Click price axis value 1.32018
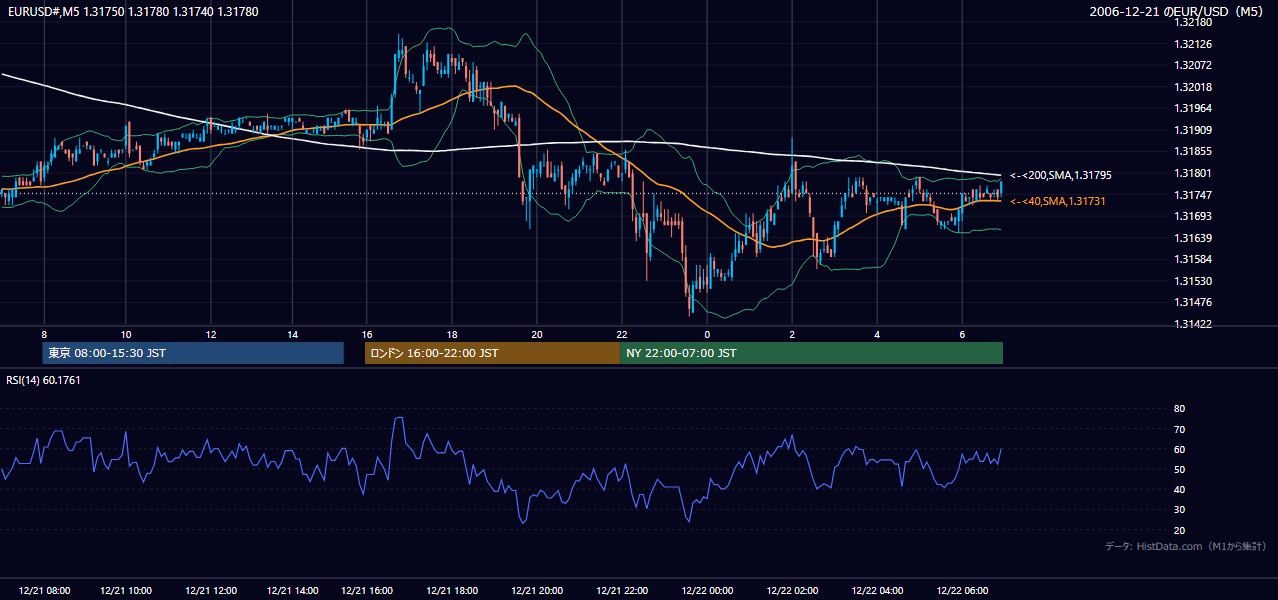Screen dimensions: 1278x600 point(1193,87)
